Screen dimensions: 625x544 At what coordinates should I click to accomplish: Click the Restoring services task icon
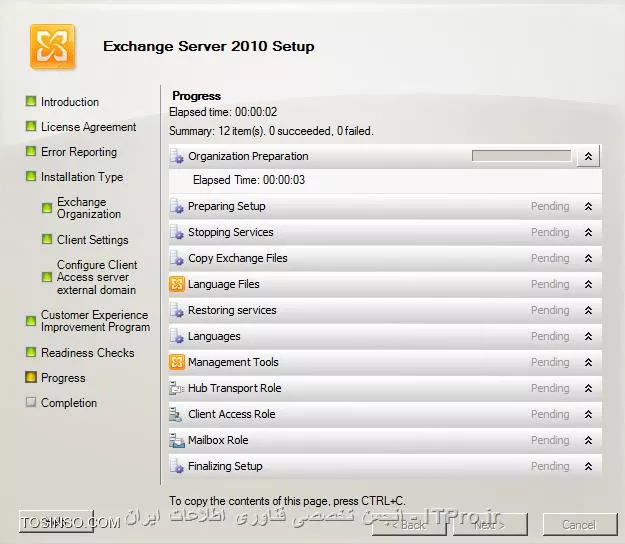(x=177, y=310)
